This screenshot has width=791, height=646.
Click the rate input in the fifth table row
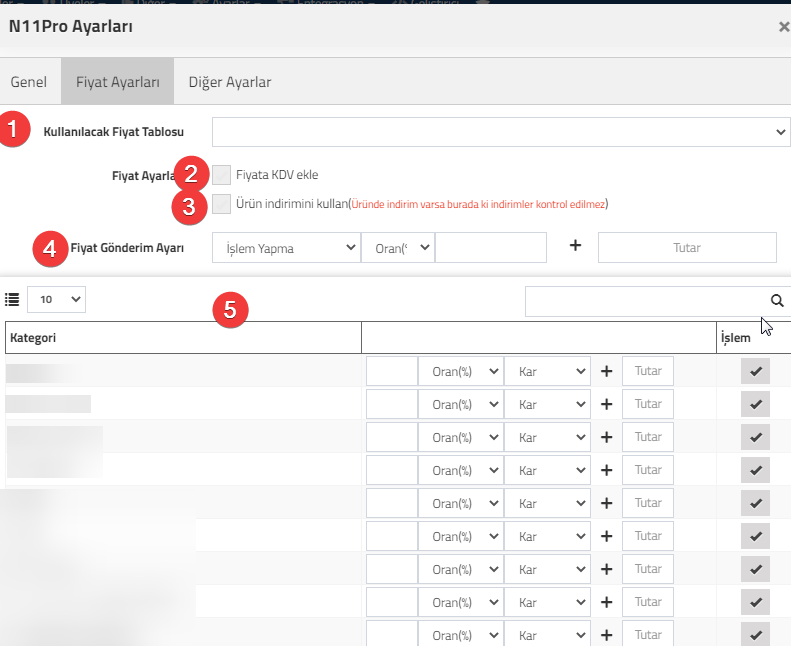[x=392, y=503]
